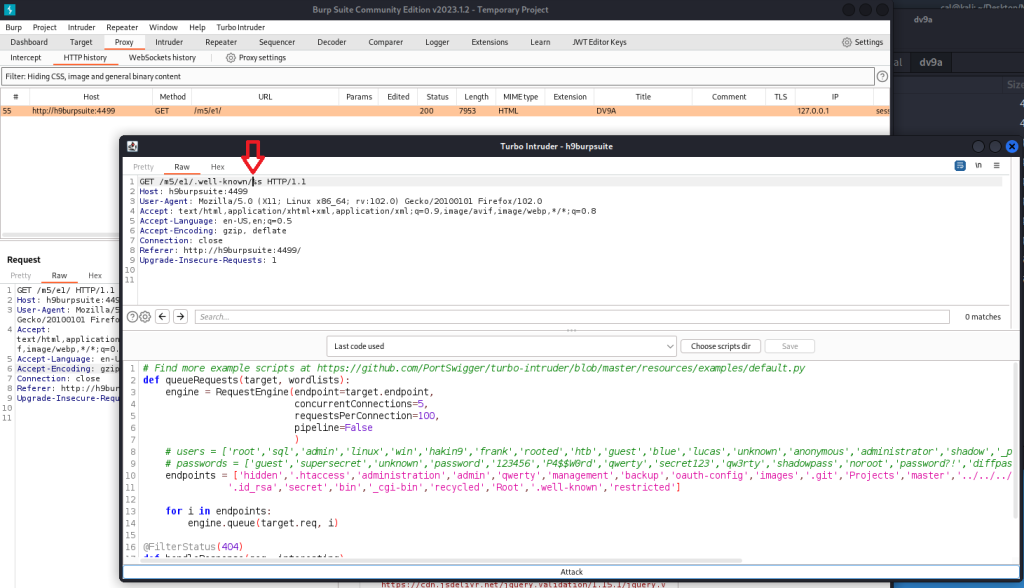Screen dimensions: 1024x588
Task: Go to the previous search match arrow
Action: tap(163, 317)
